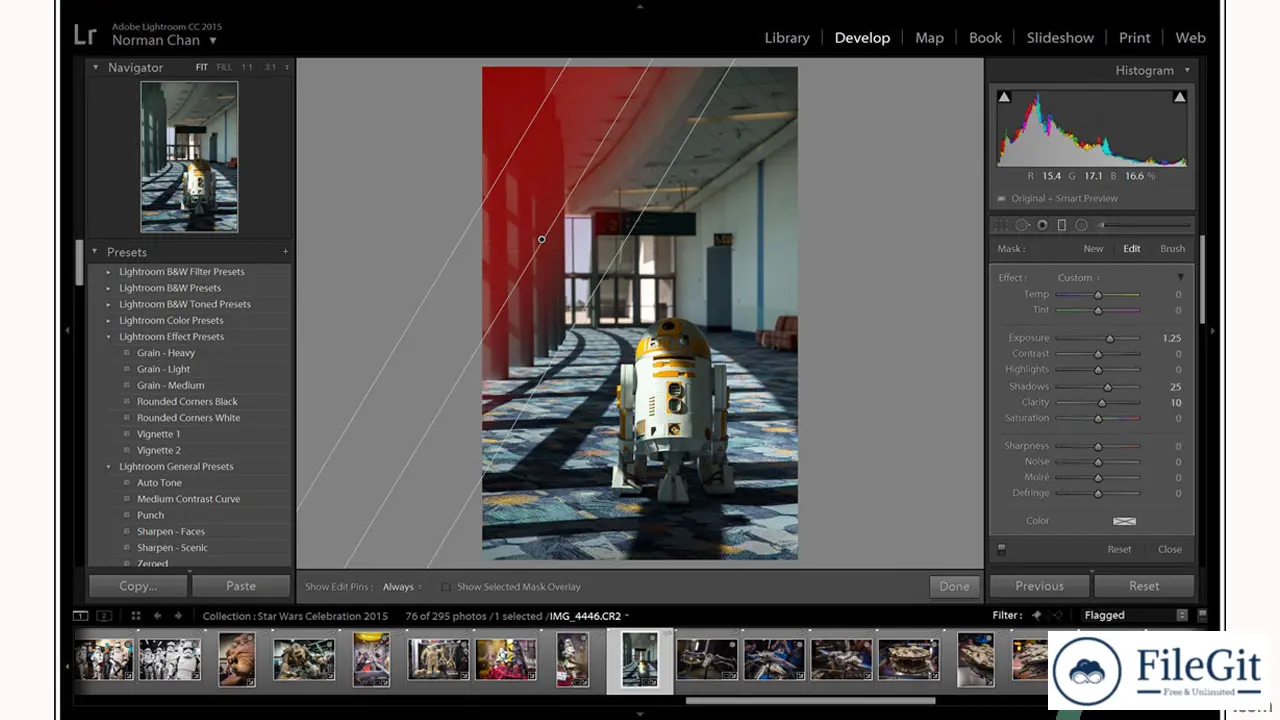Viewport: 1280px width, 720px height.
Task: Select the Red Eye Correction tool icon
Action: point(1042,225)
